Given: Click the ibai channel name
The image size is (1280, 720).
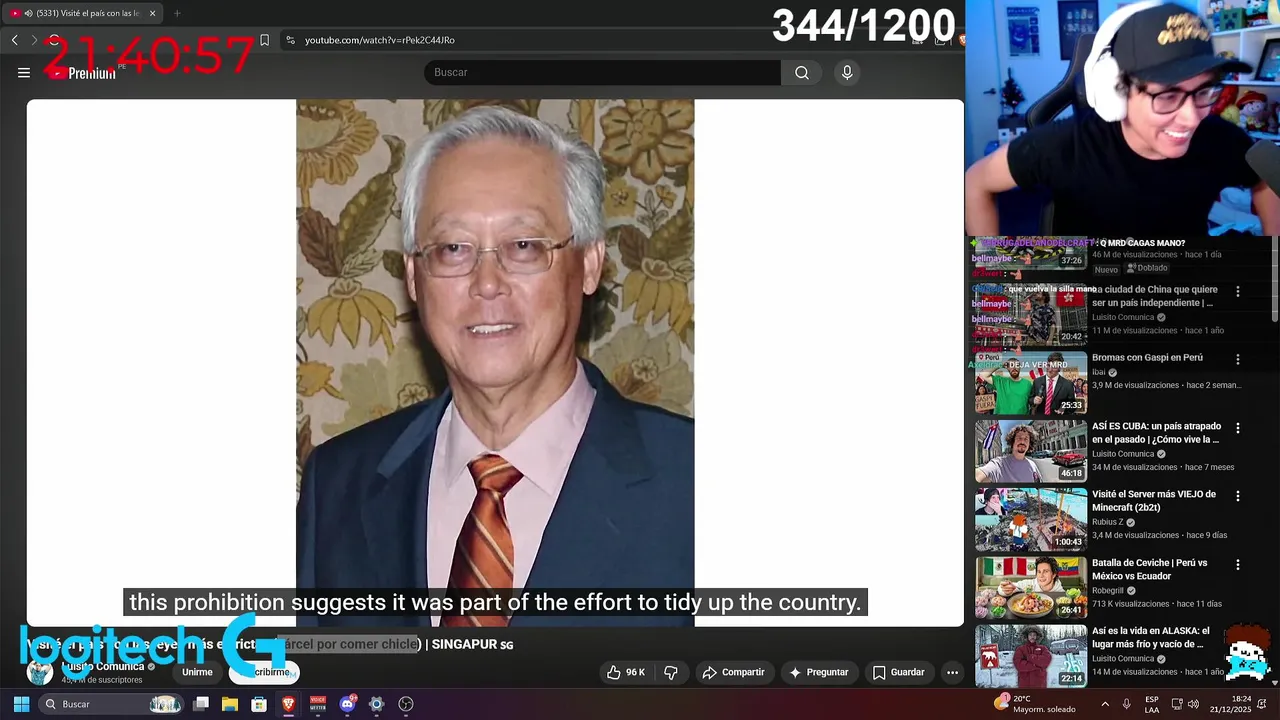Looking at the screenshot, I should (x=1098, y=372).
